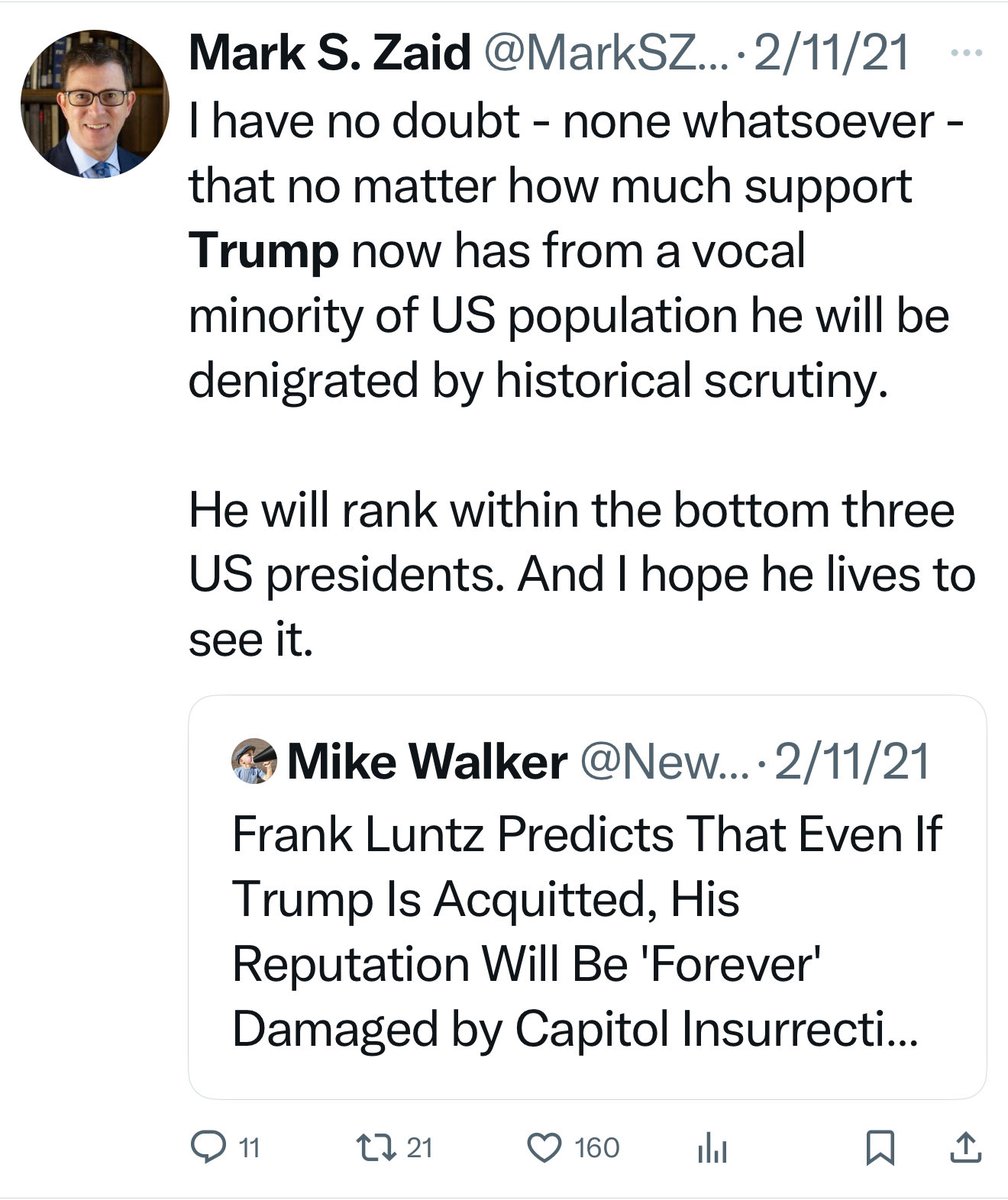View the 160 likes count
This screenshot has width=1008, height=1200.
(x=598, y=1148)
